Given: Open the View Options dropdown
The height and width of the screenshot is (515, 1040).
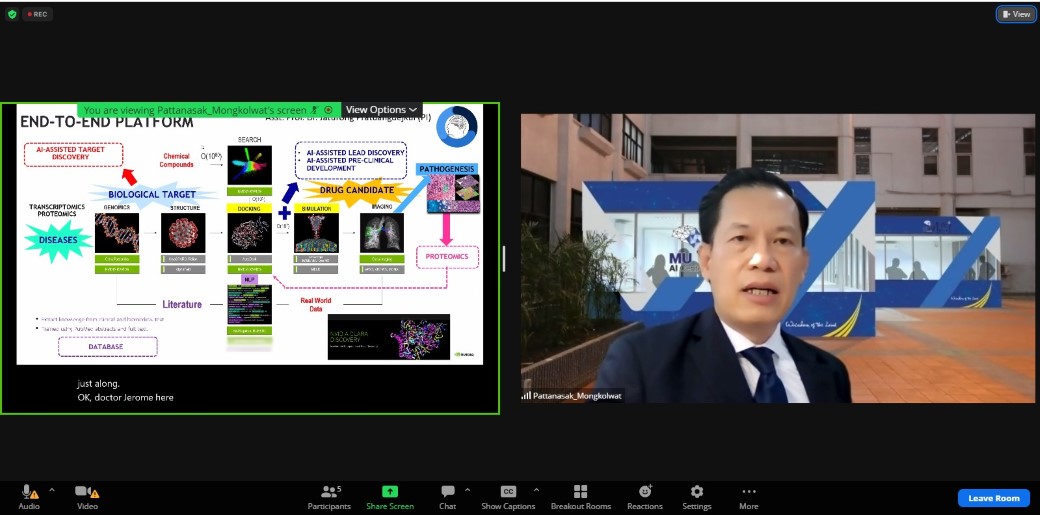Looking at the screenshot, I should (381, 110).
